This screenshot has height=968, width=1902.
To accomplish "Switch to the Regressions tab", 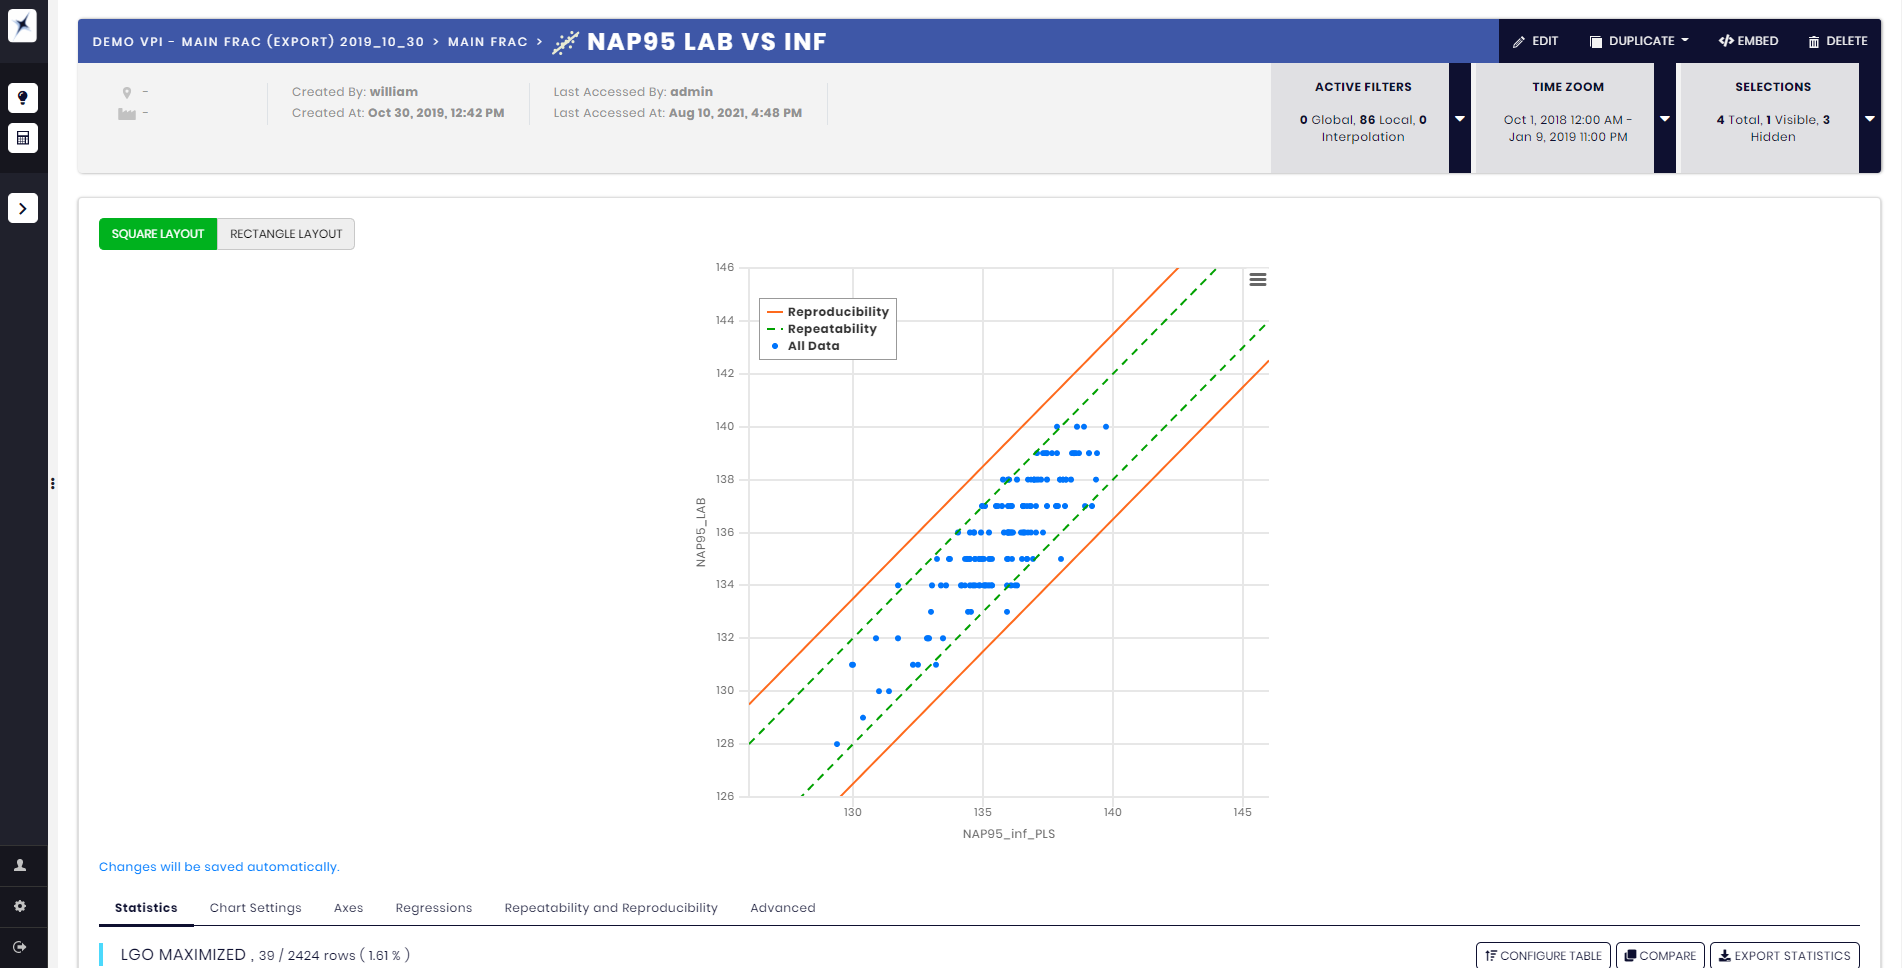I will coord(433,908).
